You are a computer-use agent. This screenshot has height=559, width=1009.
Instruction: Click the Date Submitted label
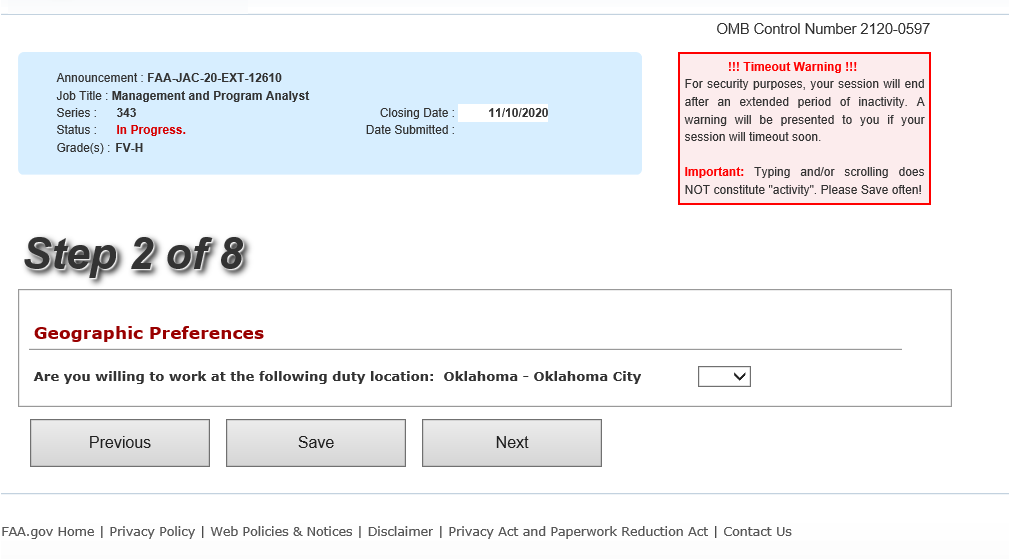pyautogui.click(x=410, y=130)
